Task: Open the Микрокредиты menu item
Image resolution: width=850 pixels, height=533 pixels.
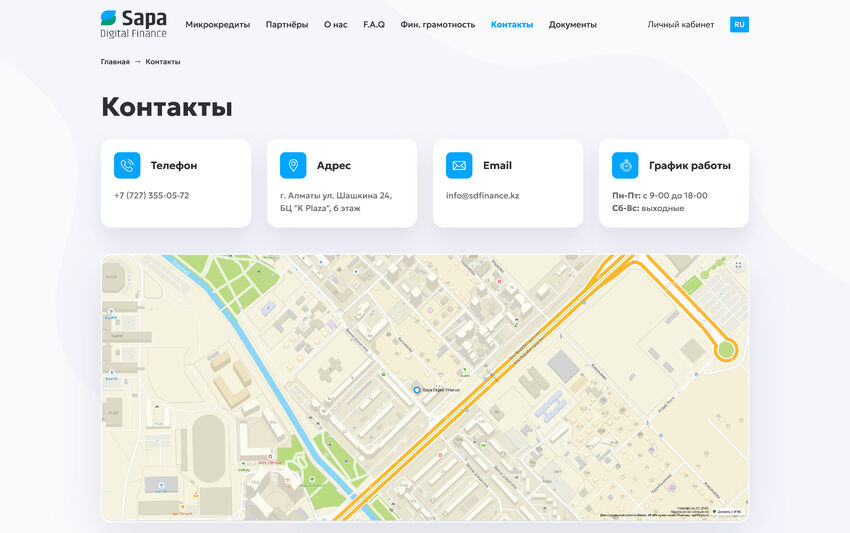Action: pyautogui.click(x=218, y=24)
